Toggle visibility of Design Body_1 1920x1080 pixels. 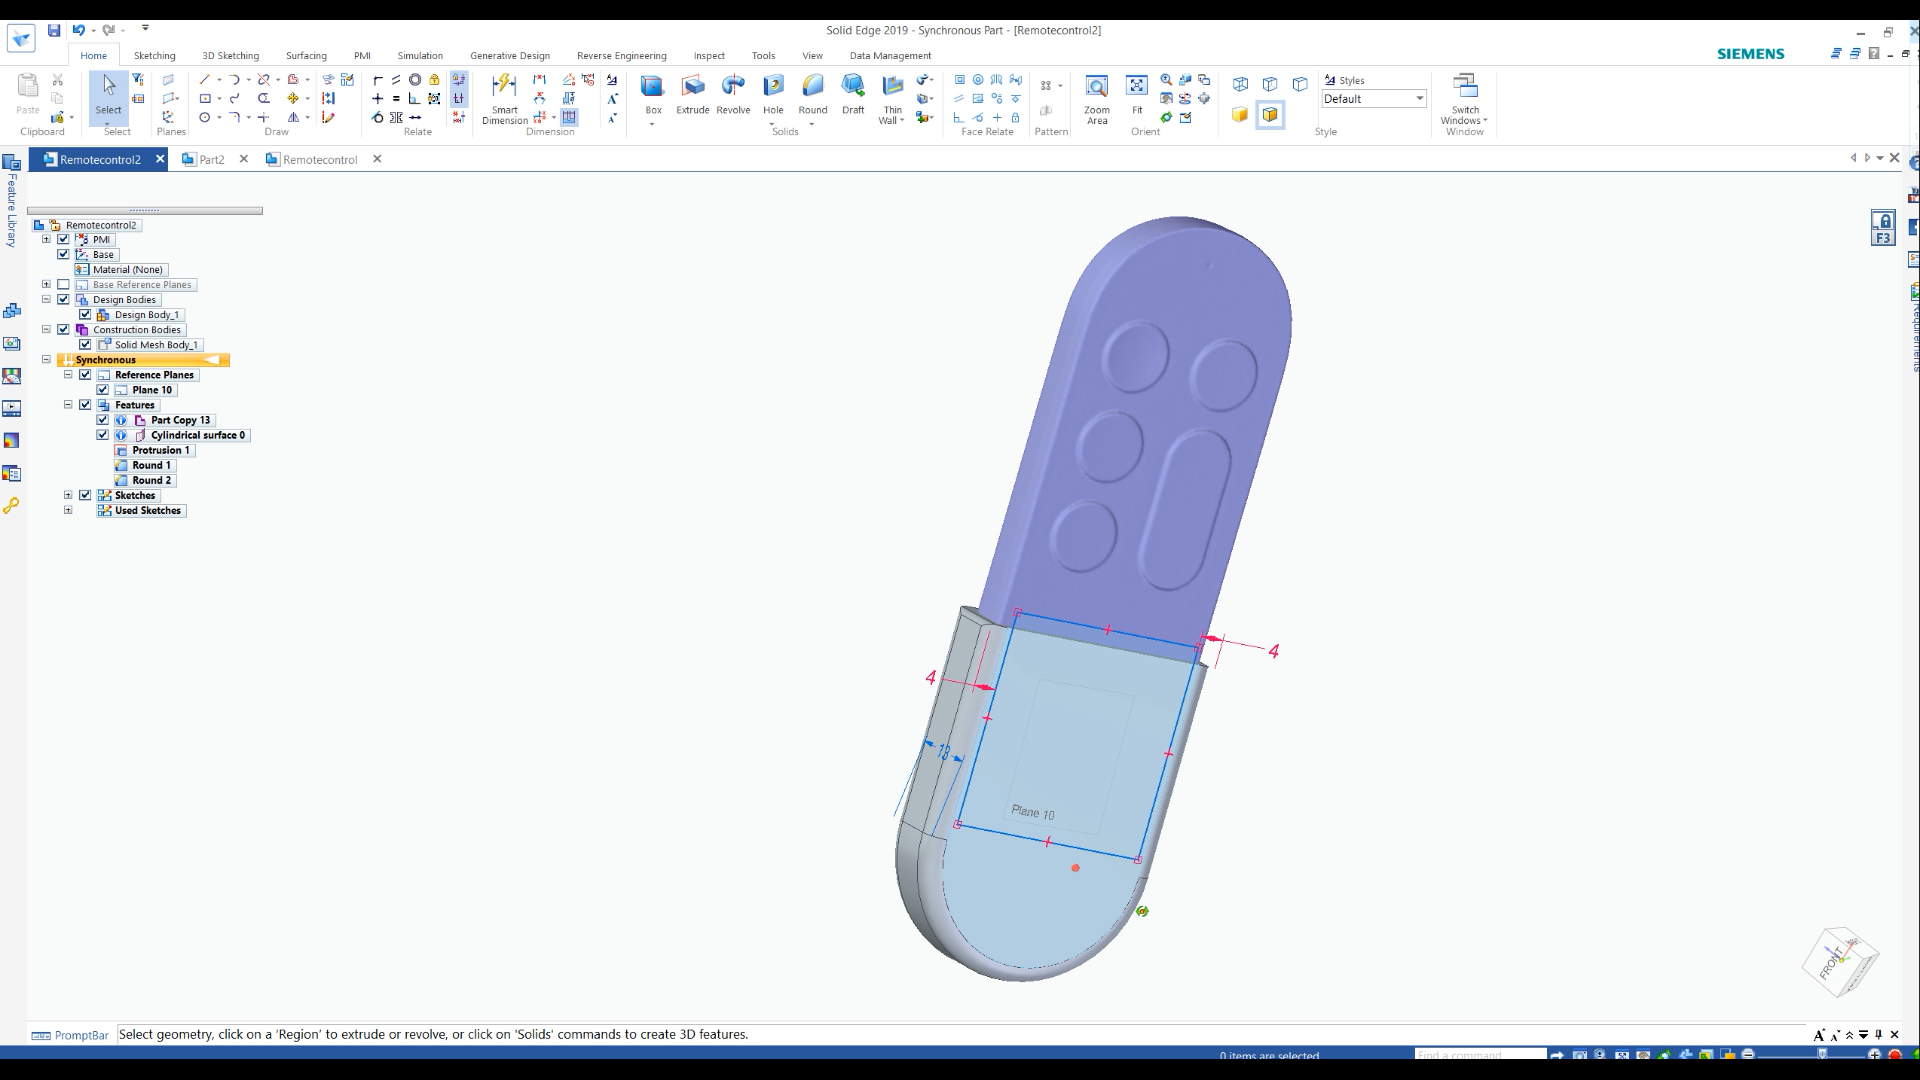tap(83, 314)
